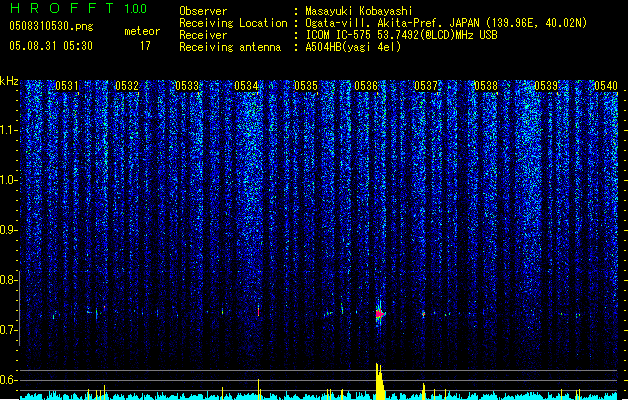Viewport: 629px width, 400px height.
Task: Click the kHz axis unit label
Action: pyautogui.click(x=9, y=81)
